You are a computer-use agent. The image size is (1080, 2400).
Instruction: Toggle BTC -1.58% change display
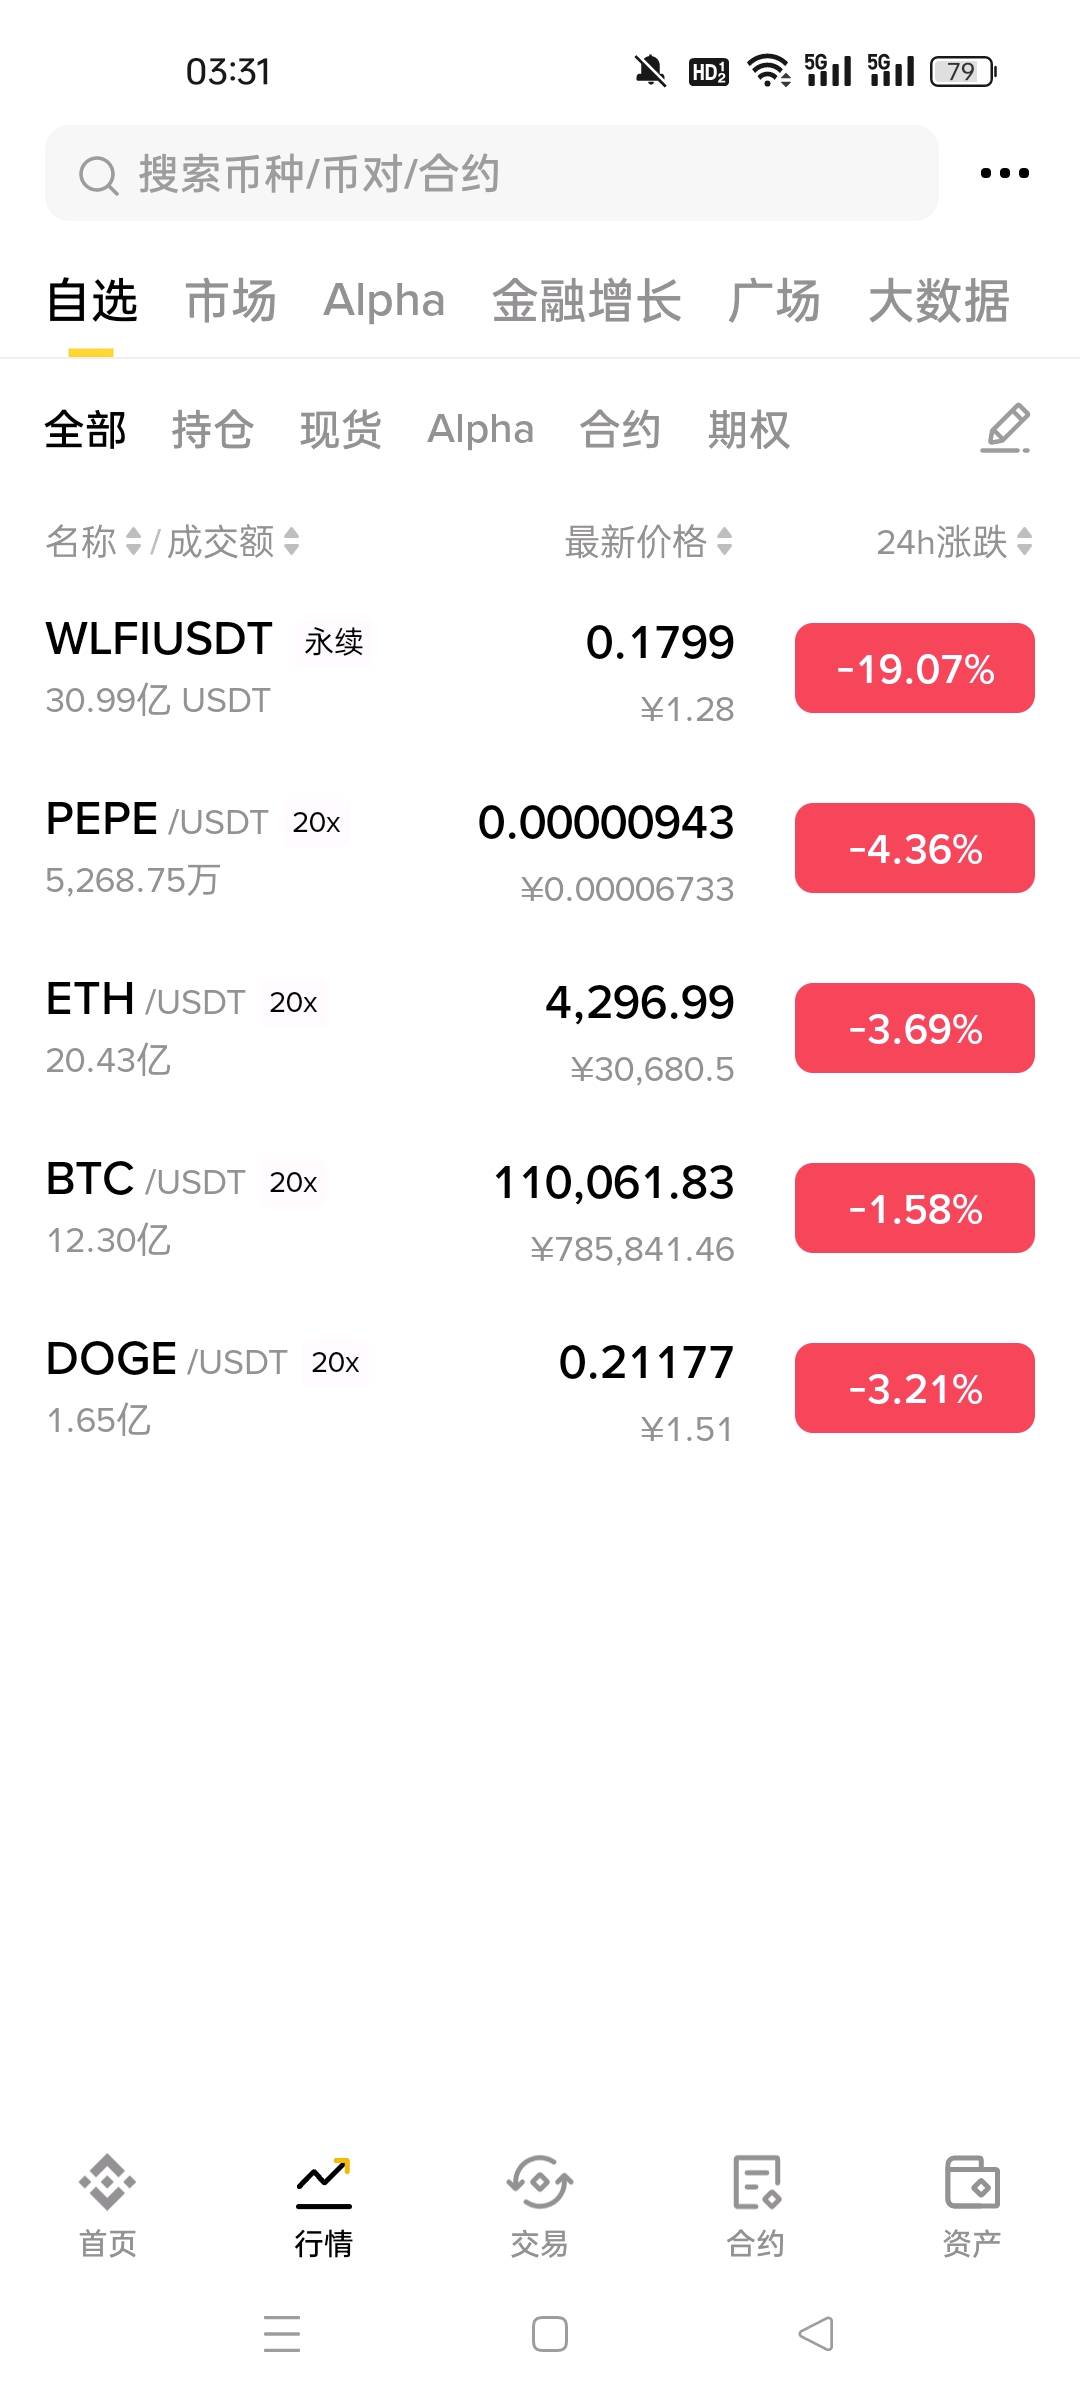click(914, 1208)
